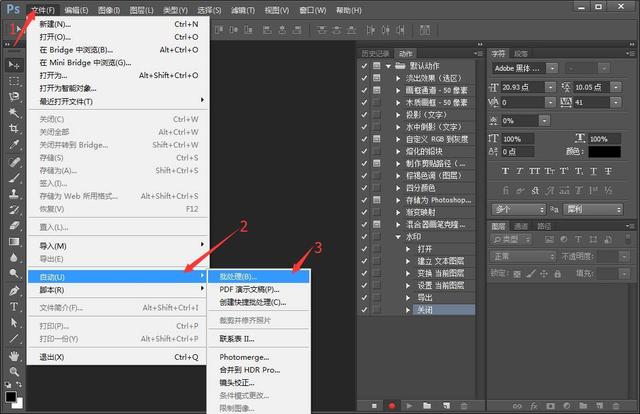This screenshot has height=414, width=640.
Task: Select the Eyedropper tool
Action: 14,145
